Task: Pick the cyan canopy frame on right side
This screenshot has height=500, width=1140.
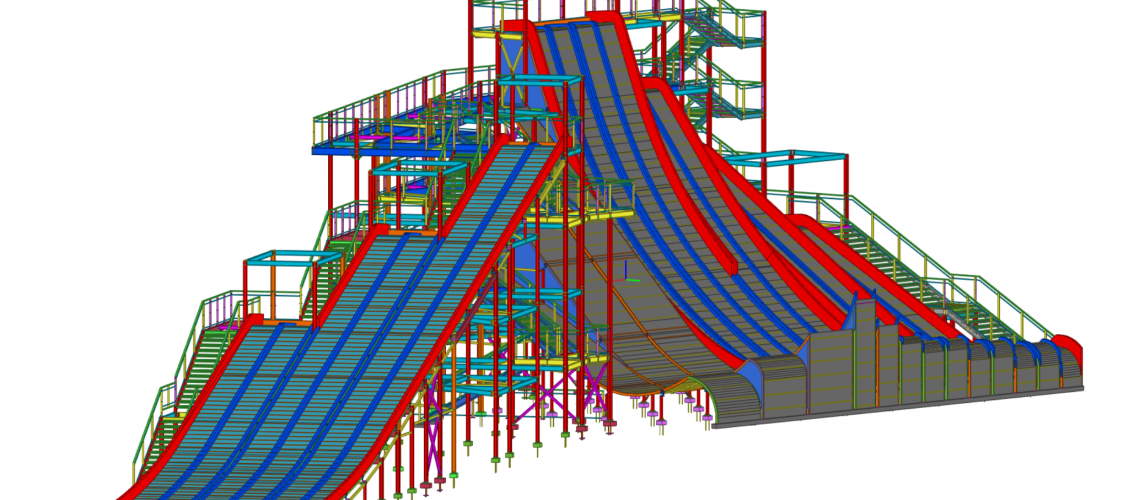Action: (x=790, y=158)
